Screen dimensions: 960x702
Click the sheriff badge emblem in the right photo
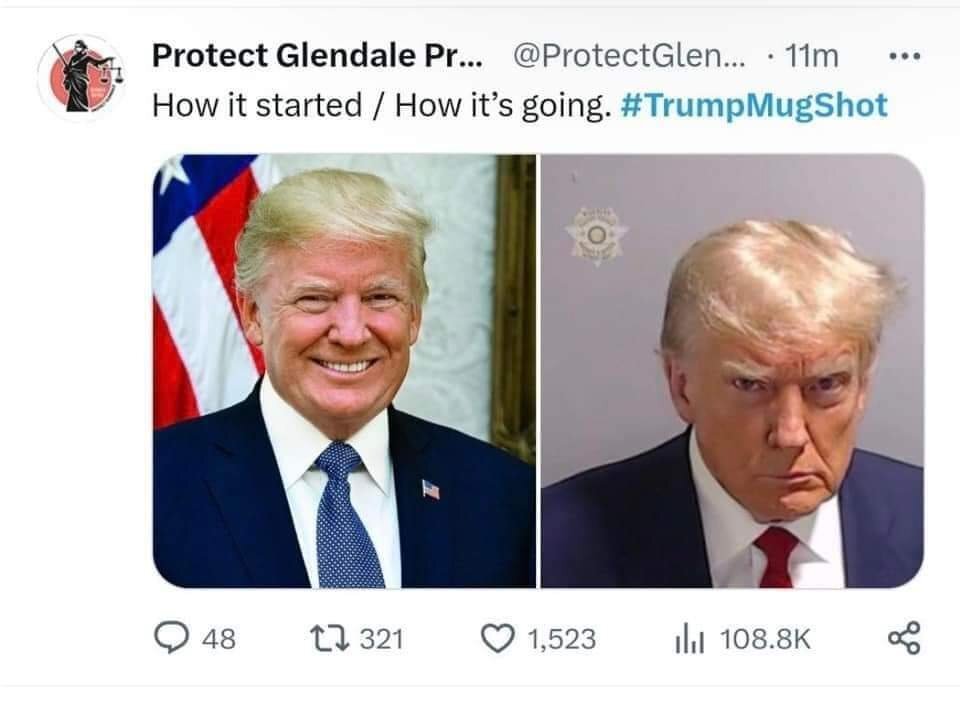596,235
